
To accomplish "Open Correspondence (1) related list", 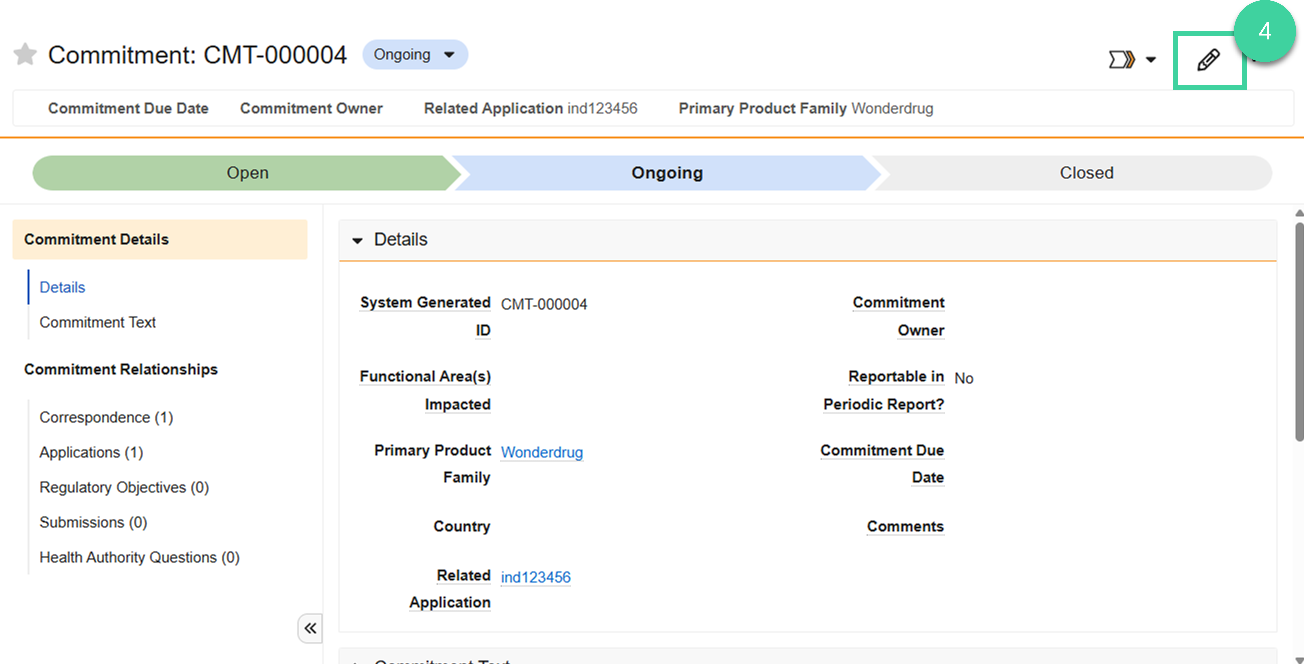I will click(x=106, y=417).
